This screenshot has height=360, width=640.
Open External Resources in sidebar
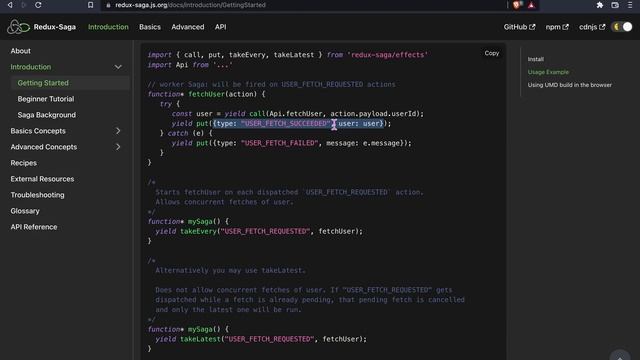click(42, 179)
